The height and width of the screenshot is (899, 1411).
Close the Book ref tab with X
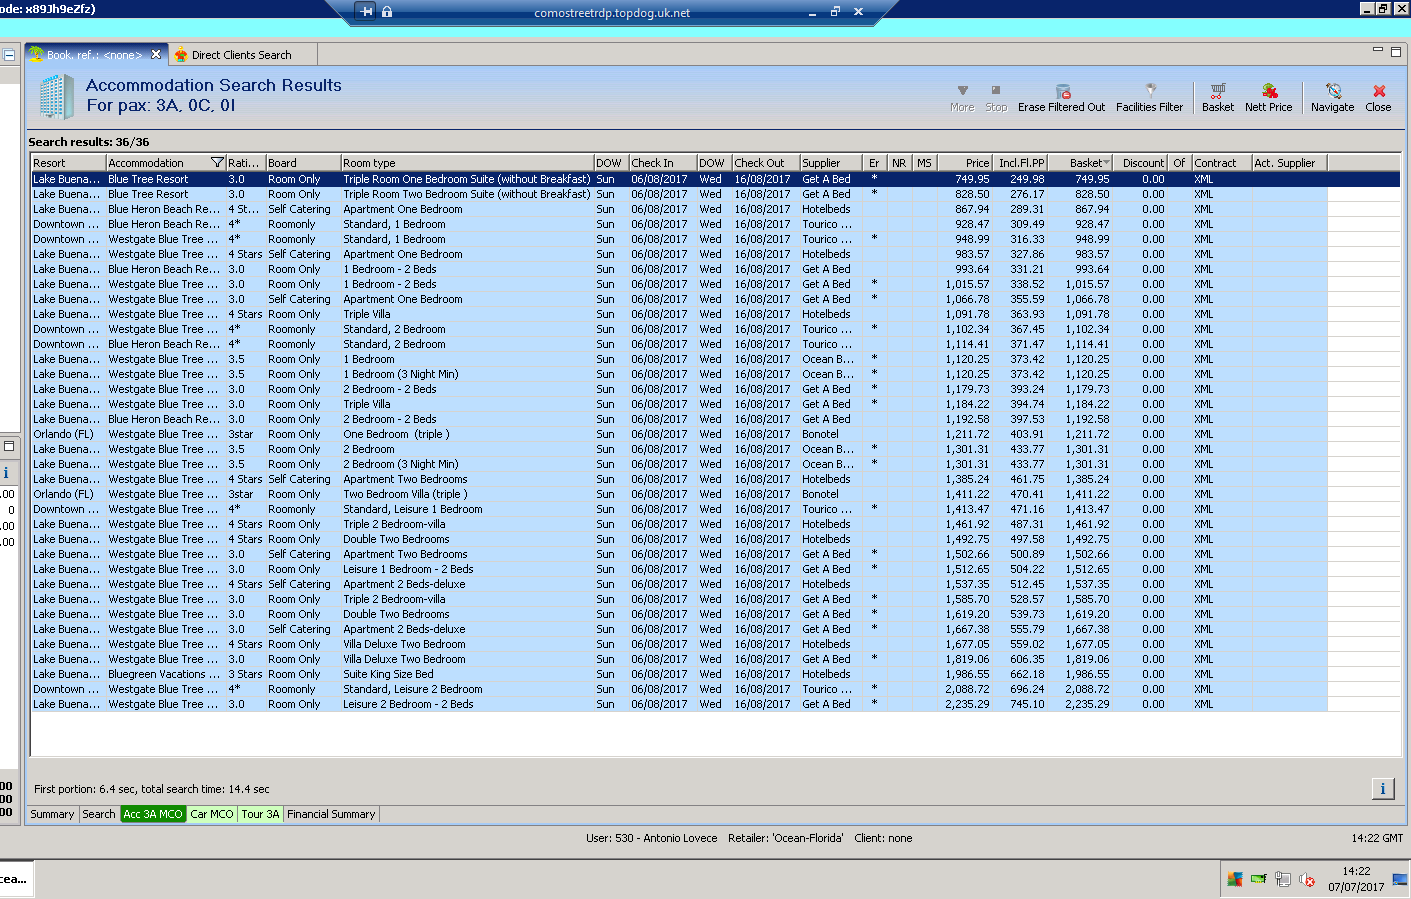(x=156, y=54)
